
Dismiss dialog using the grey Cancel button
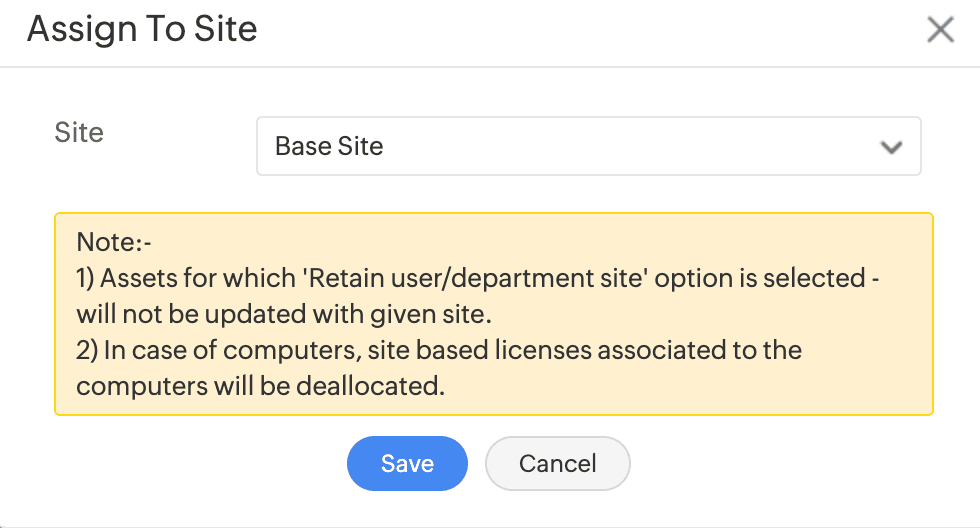pyautogui.click(x=557, y=464)
